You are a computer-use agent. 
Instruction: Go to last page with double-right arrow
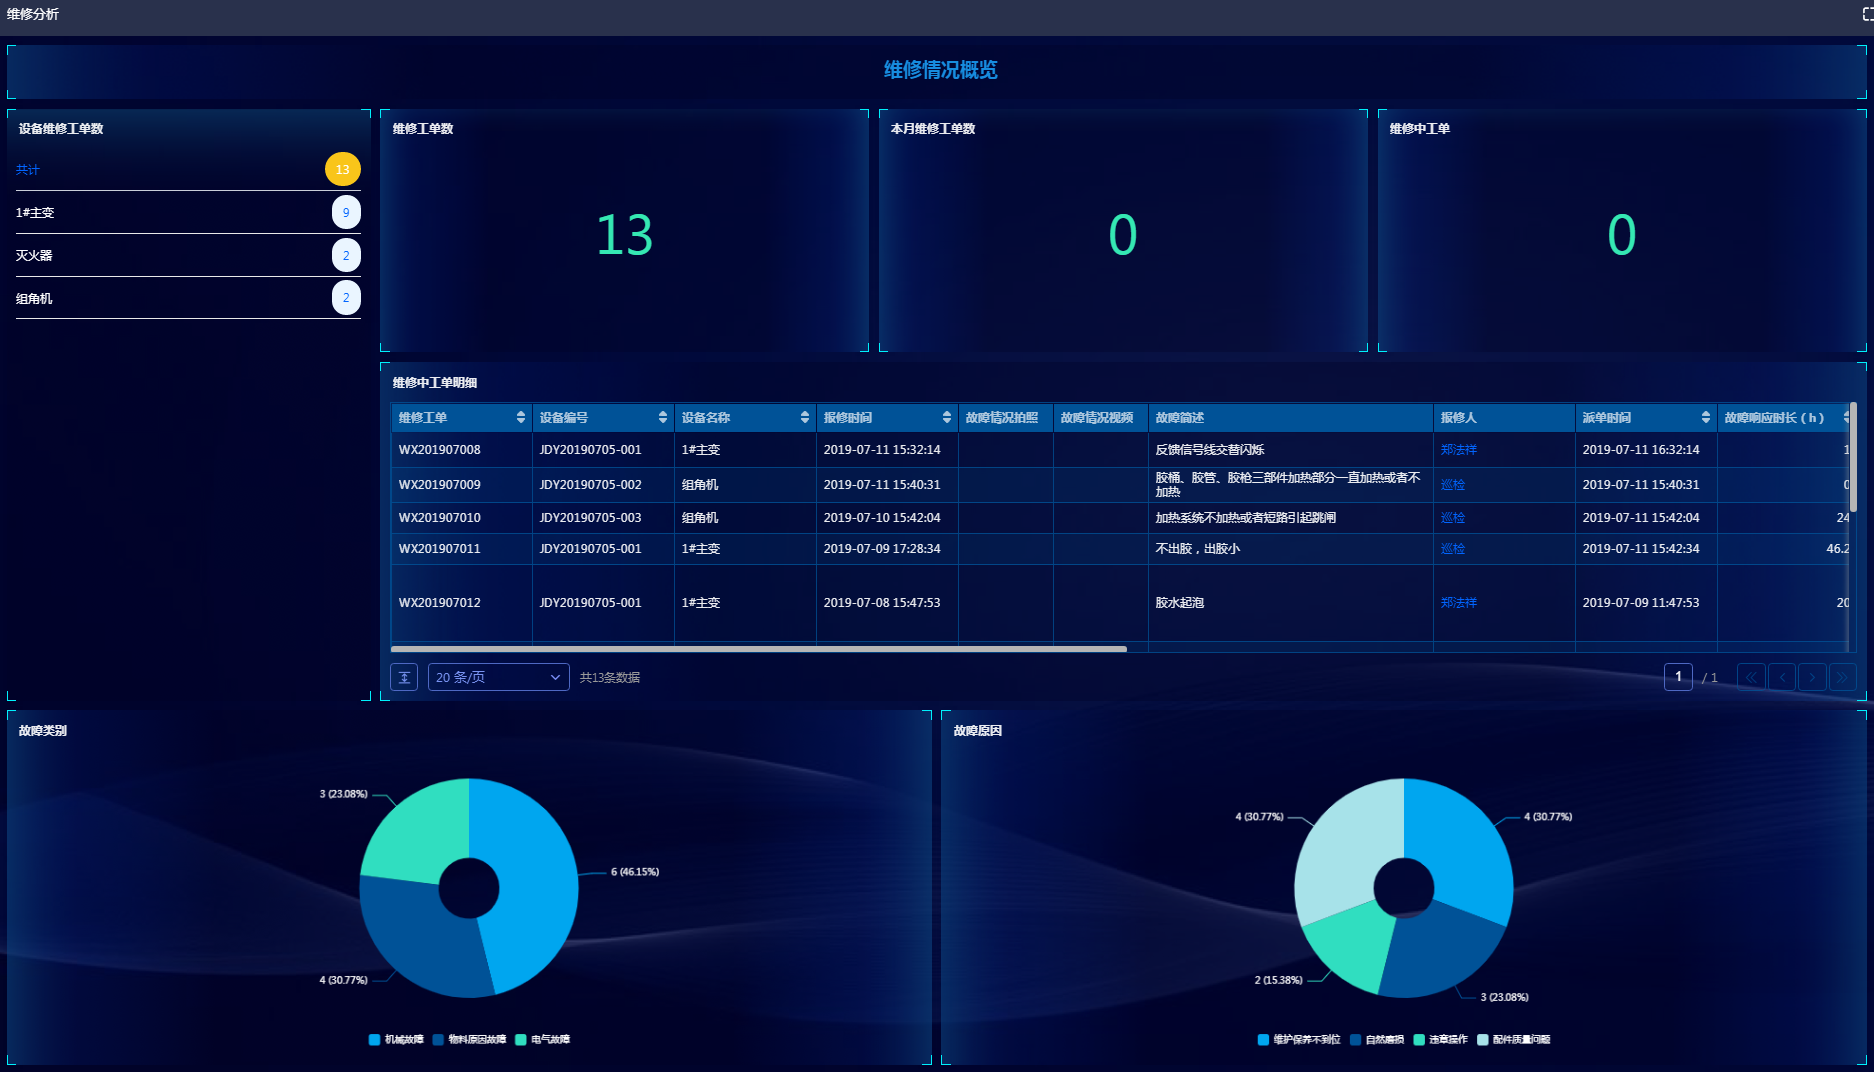[x=1842, y=677]
